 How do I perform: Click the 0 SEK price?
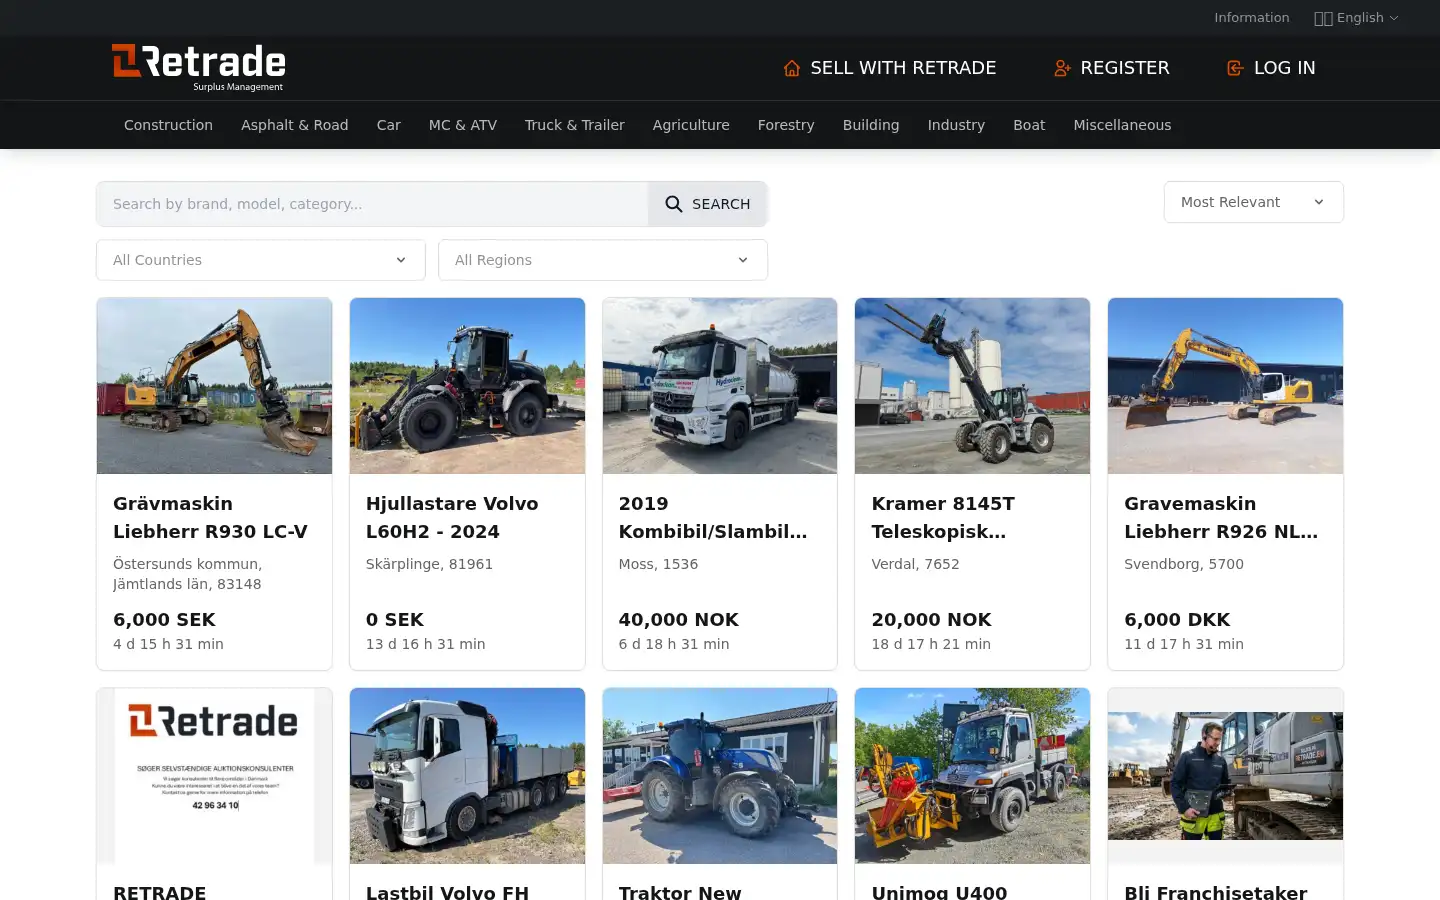395,620
